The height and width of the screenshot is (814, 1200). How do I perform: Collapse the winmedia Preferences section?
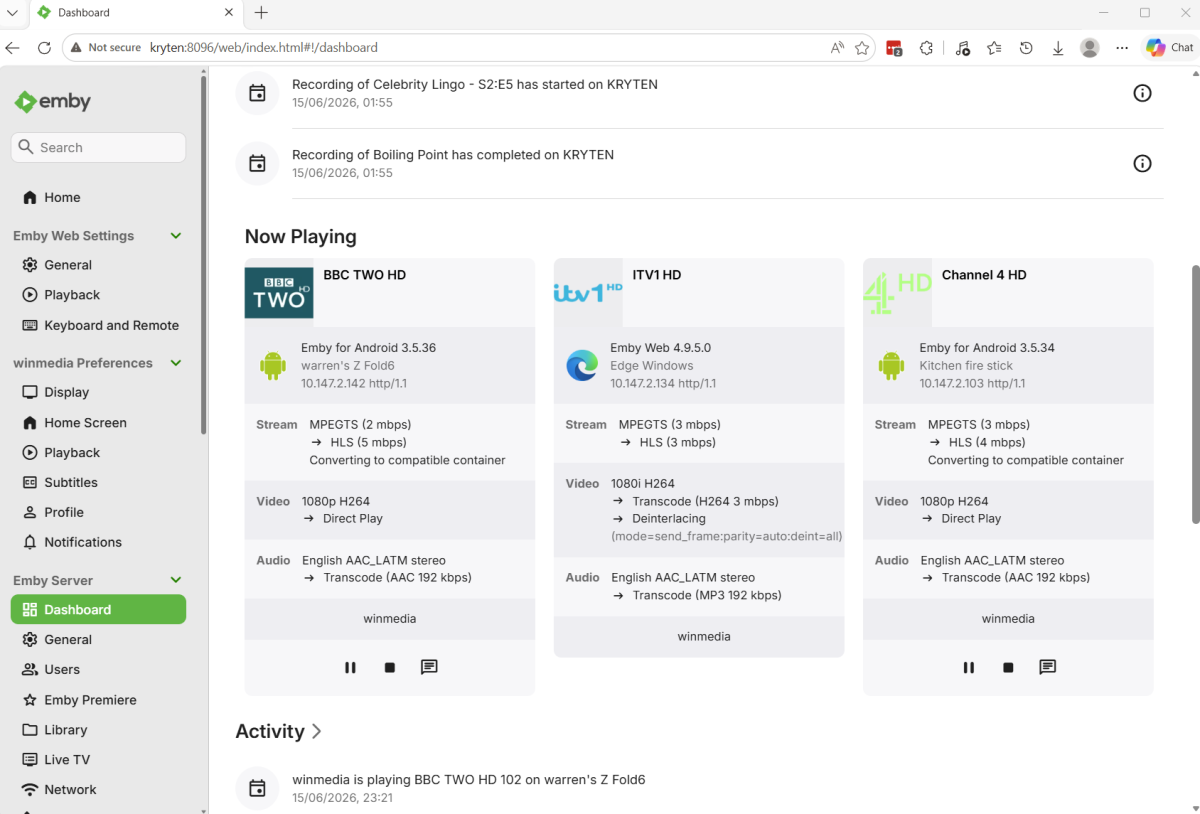(176, 363)
